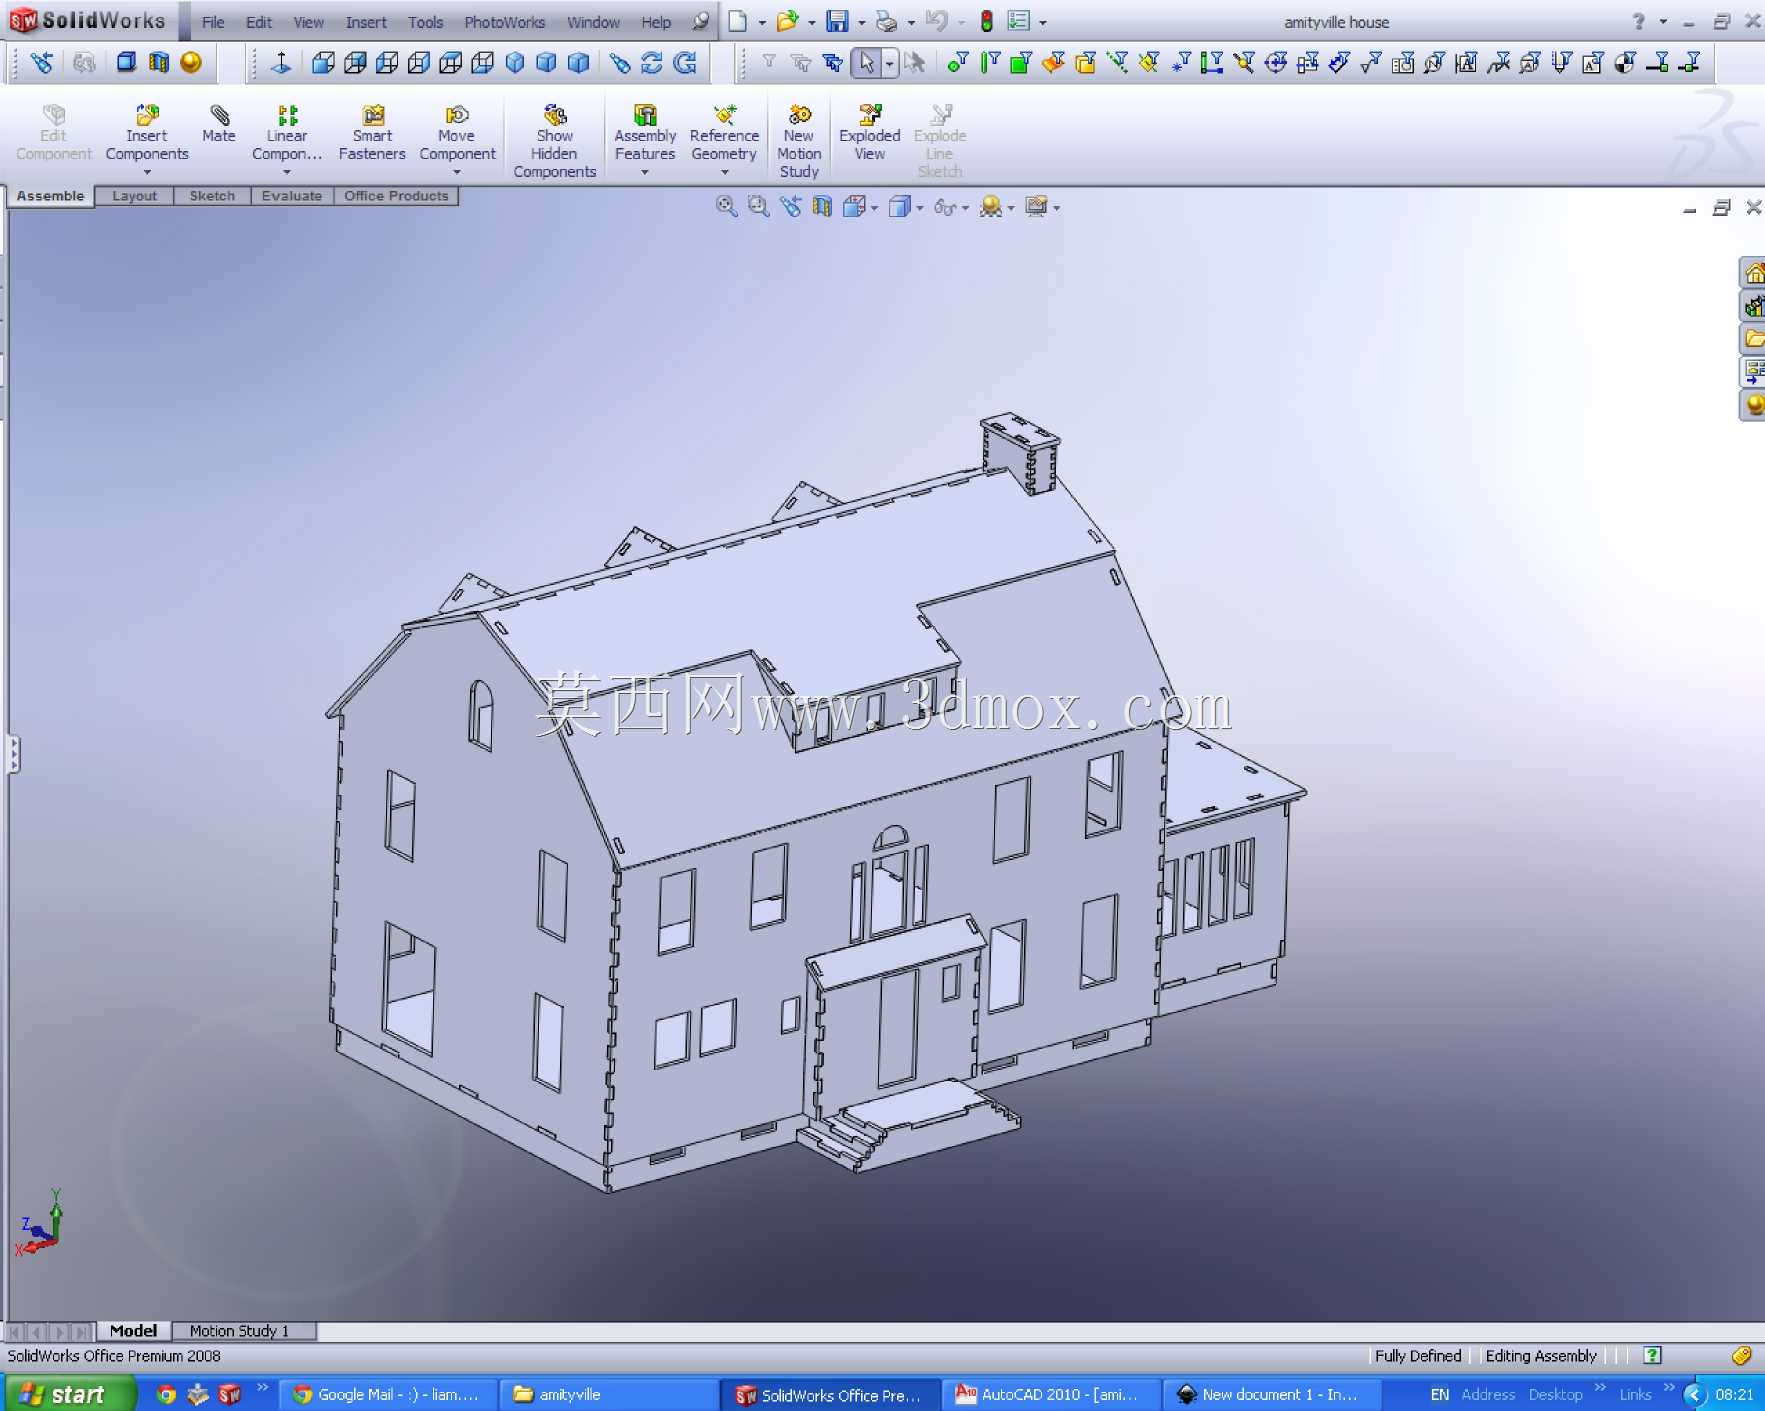Click the RealView gold sphere icon in task pane

pyautogui.click(x=1754, y=405)
